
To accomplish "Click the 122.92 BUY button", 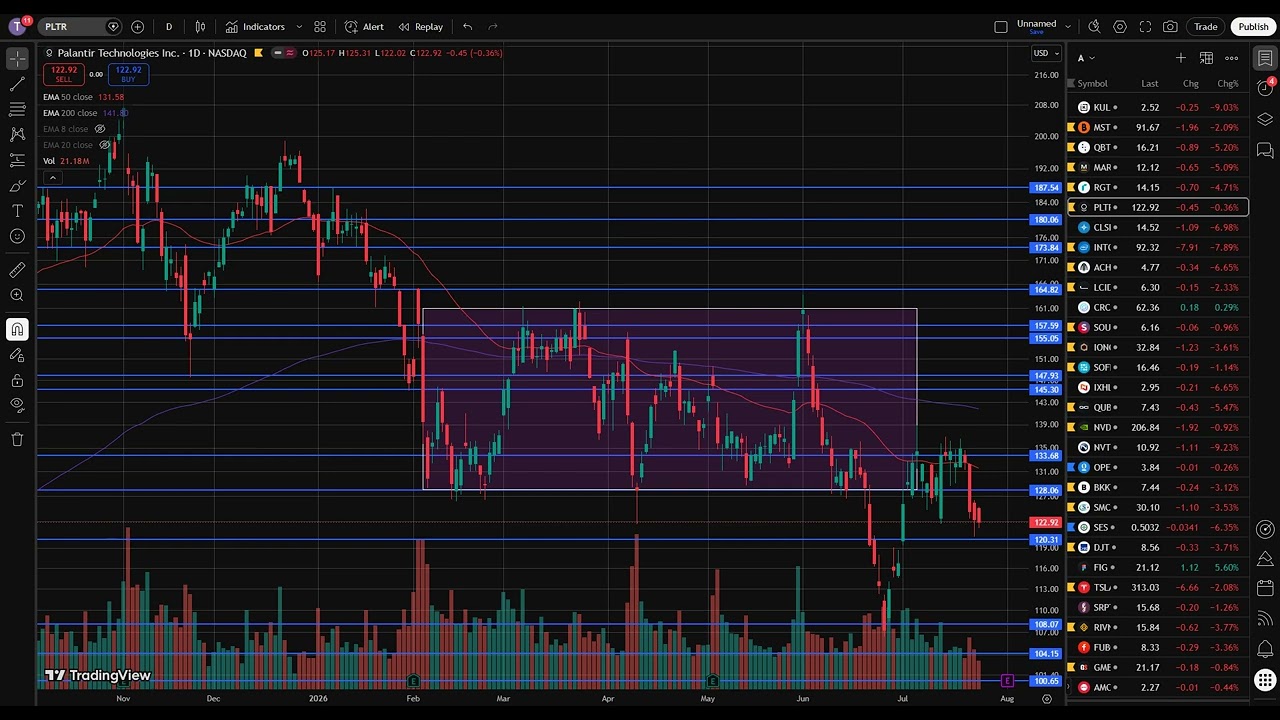I will click(128, 74).
